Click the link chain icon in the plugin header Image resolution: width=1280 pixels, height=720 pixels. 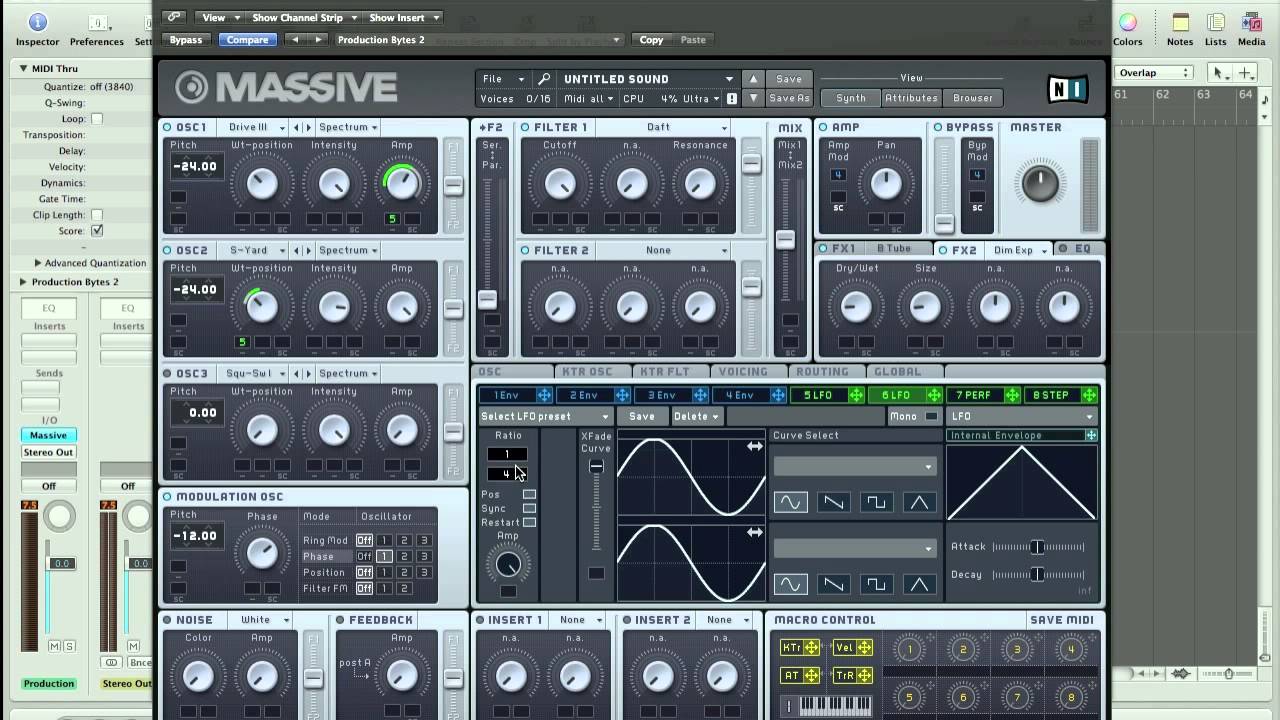click(x=174, y=17)
